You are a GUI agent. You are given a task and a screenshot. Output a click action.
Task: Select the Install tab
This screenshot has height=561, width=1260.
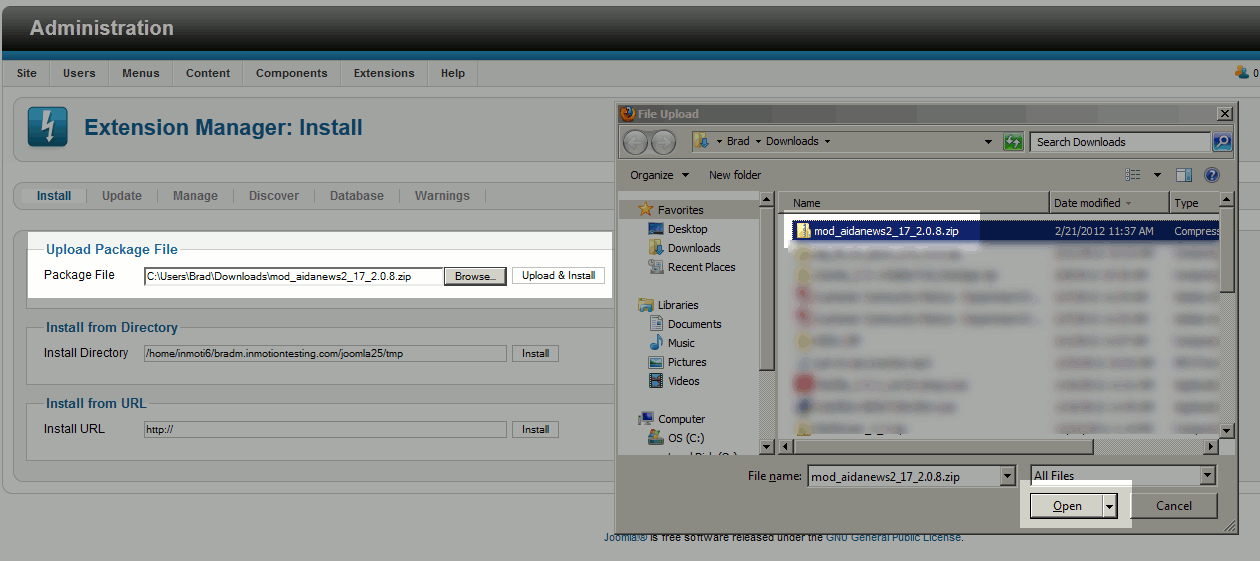(x=54, y=196)
